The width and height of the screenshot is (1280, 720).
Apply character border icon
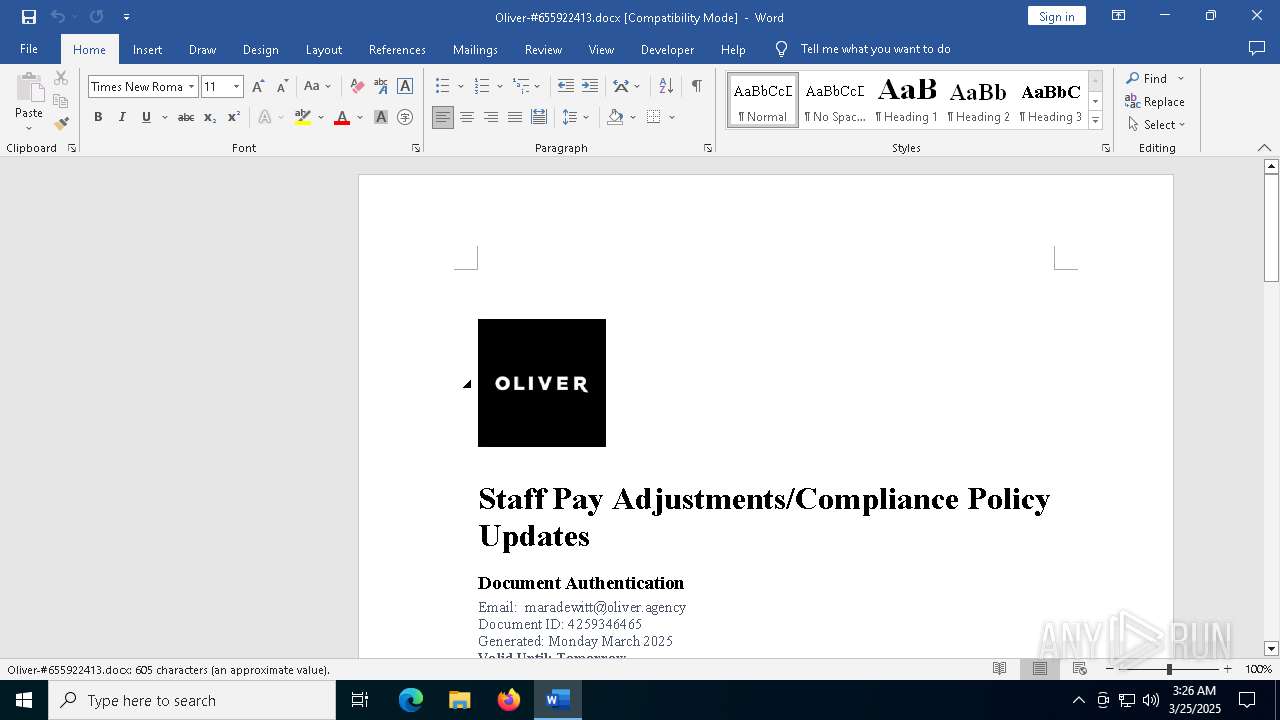[x=405, y=87]
